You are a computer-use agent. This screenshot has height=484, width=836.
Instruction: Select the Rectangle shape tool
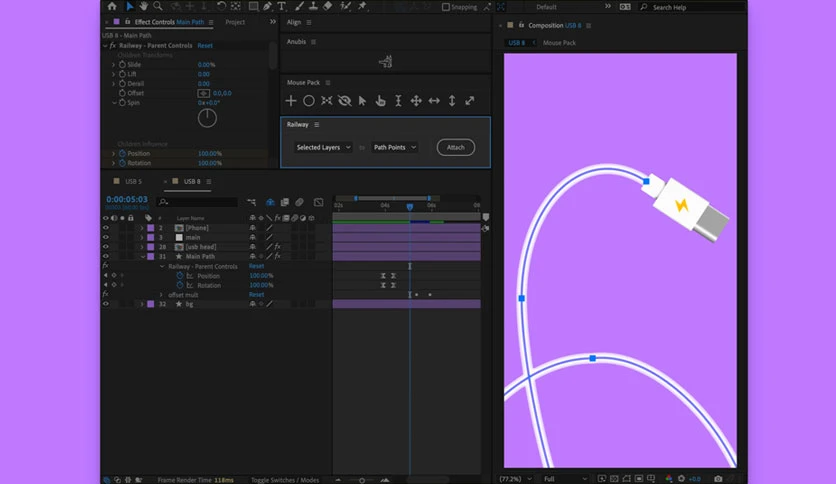point(253,6)
